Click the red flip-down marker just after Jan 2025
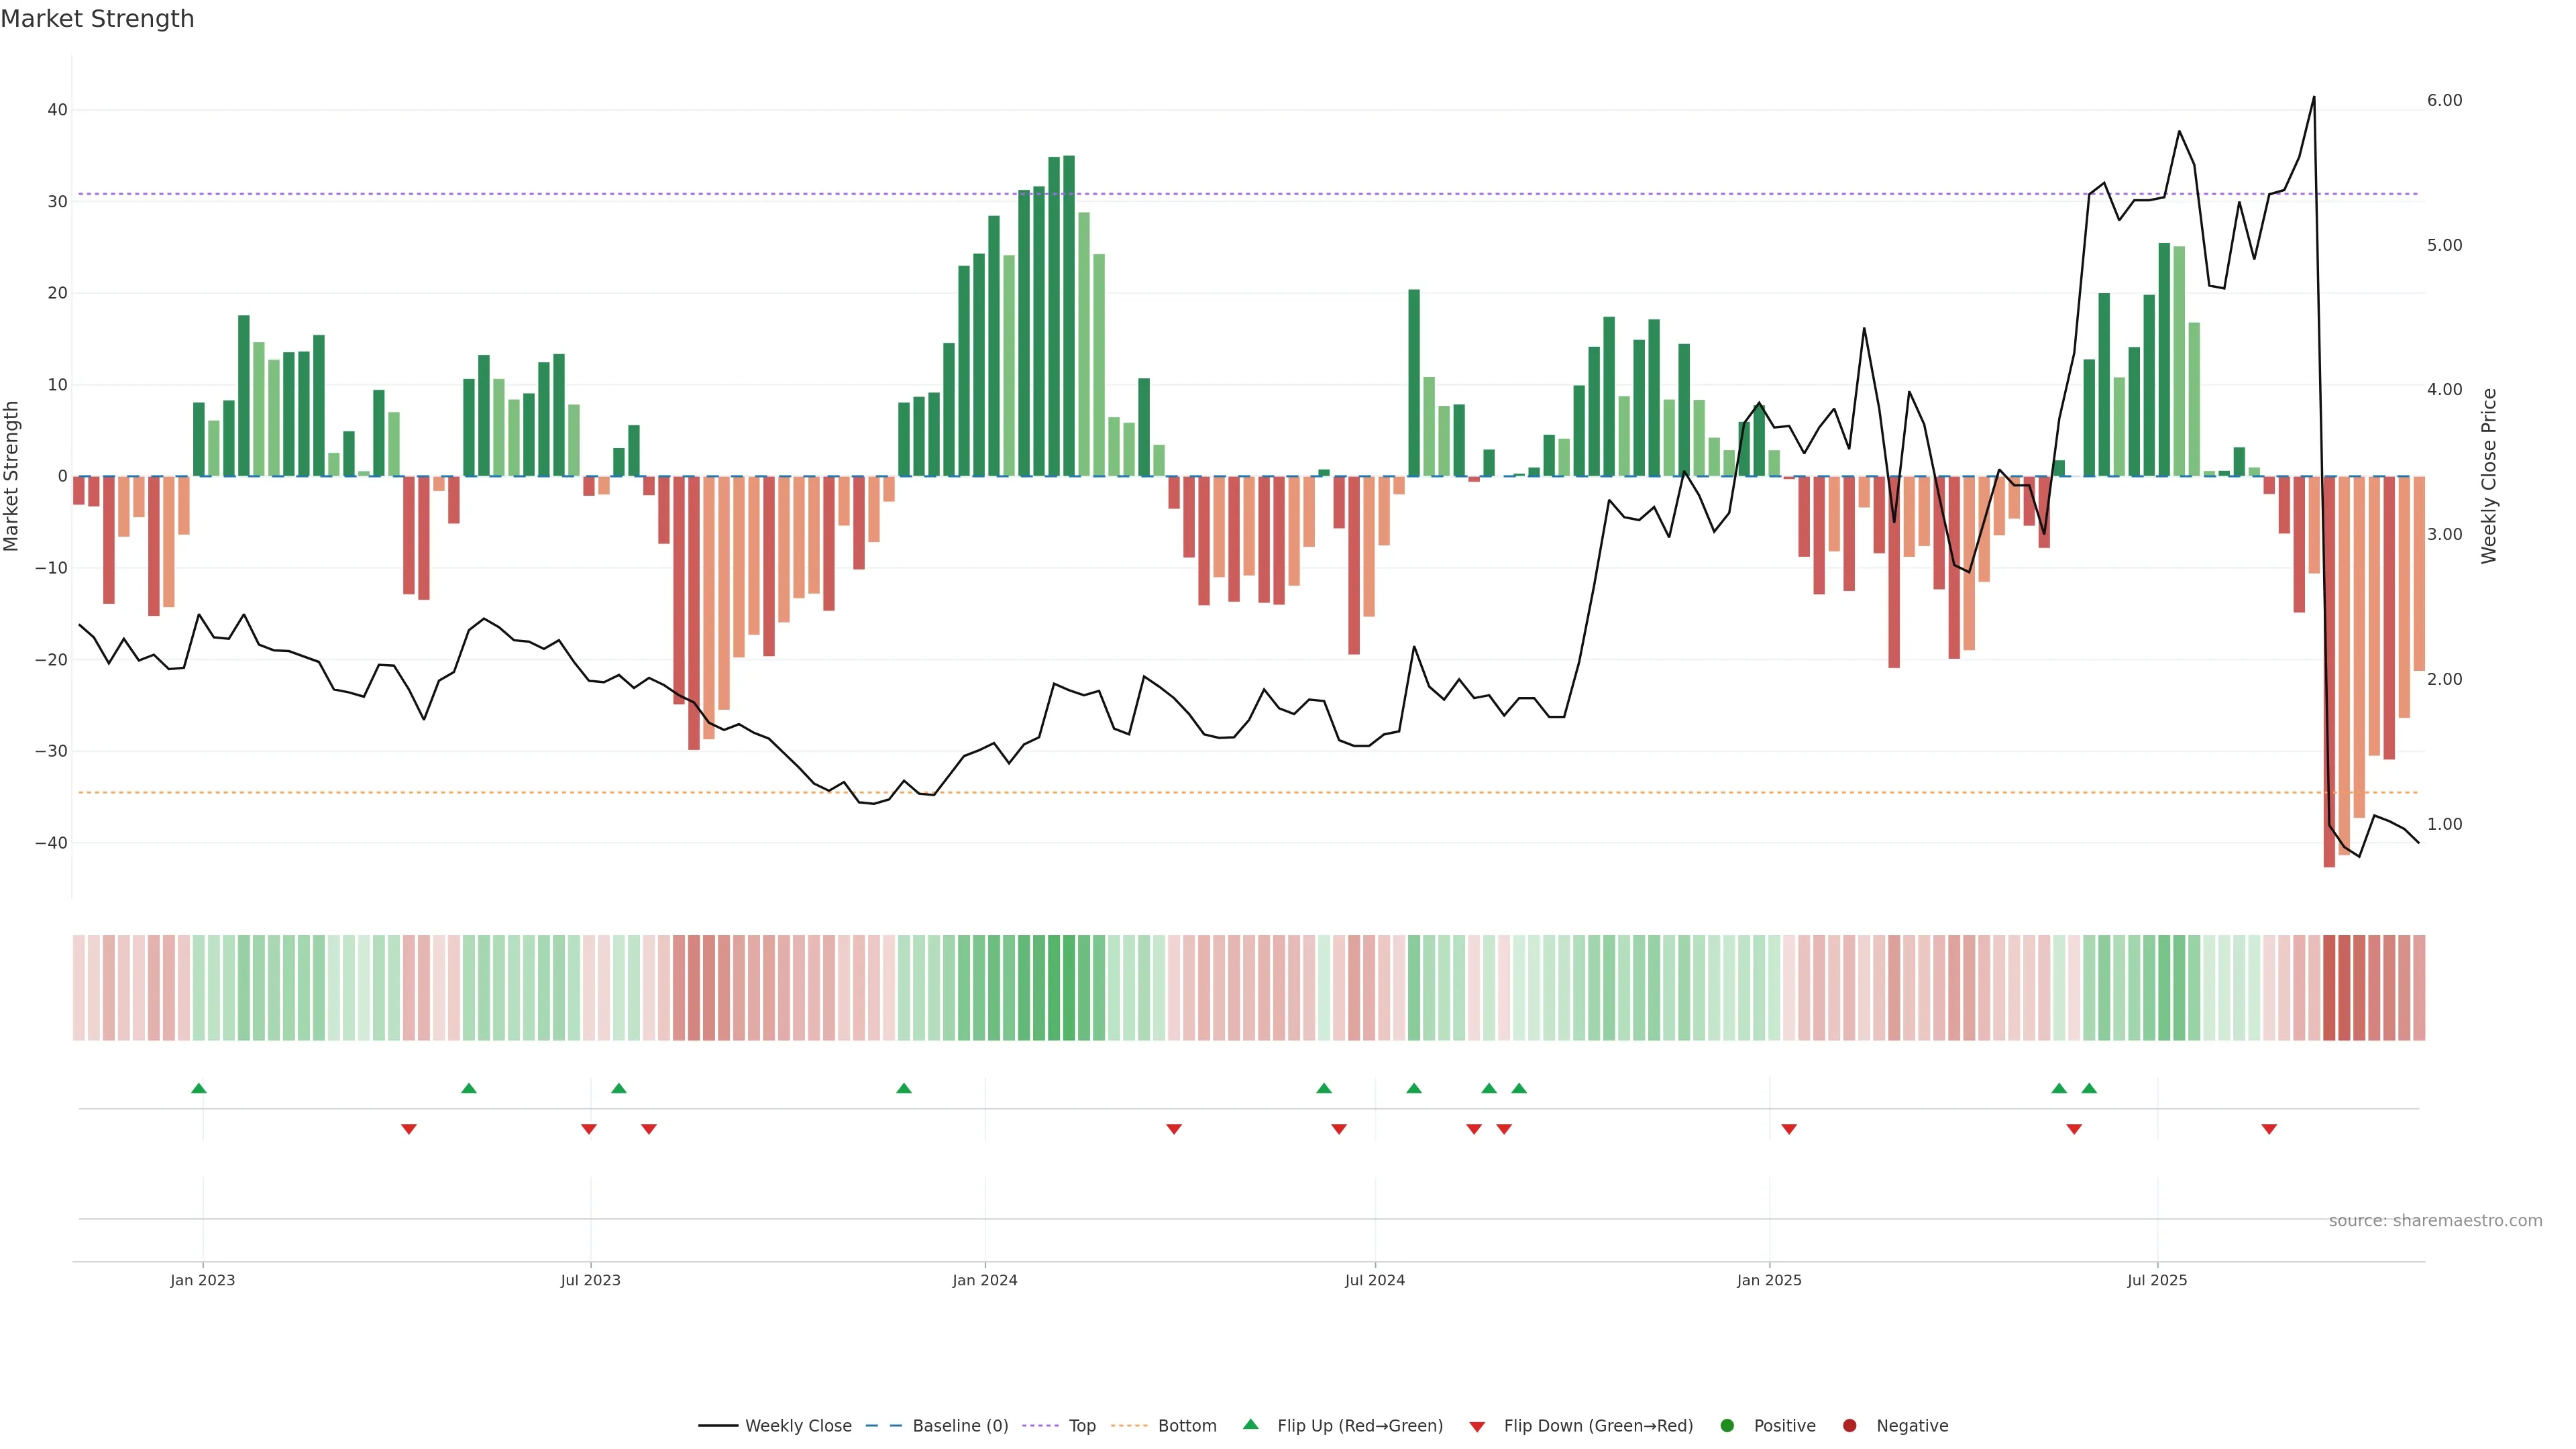Image resolution: width=2576 pixels, height=1449 pixels. (x=1789, y=1129)
